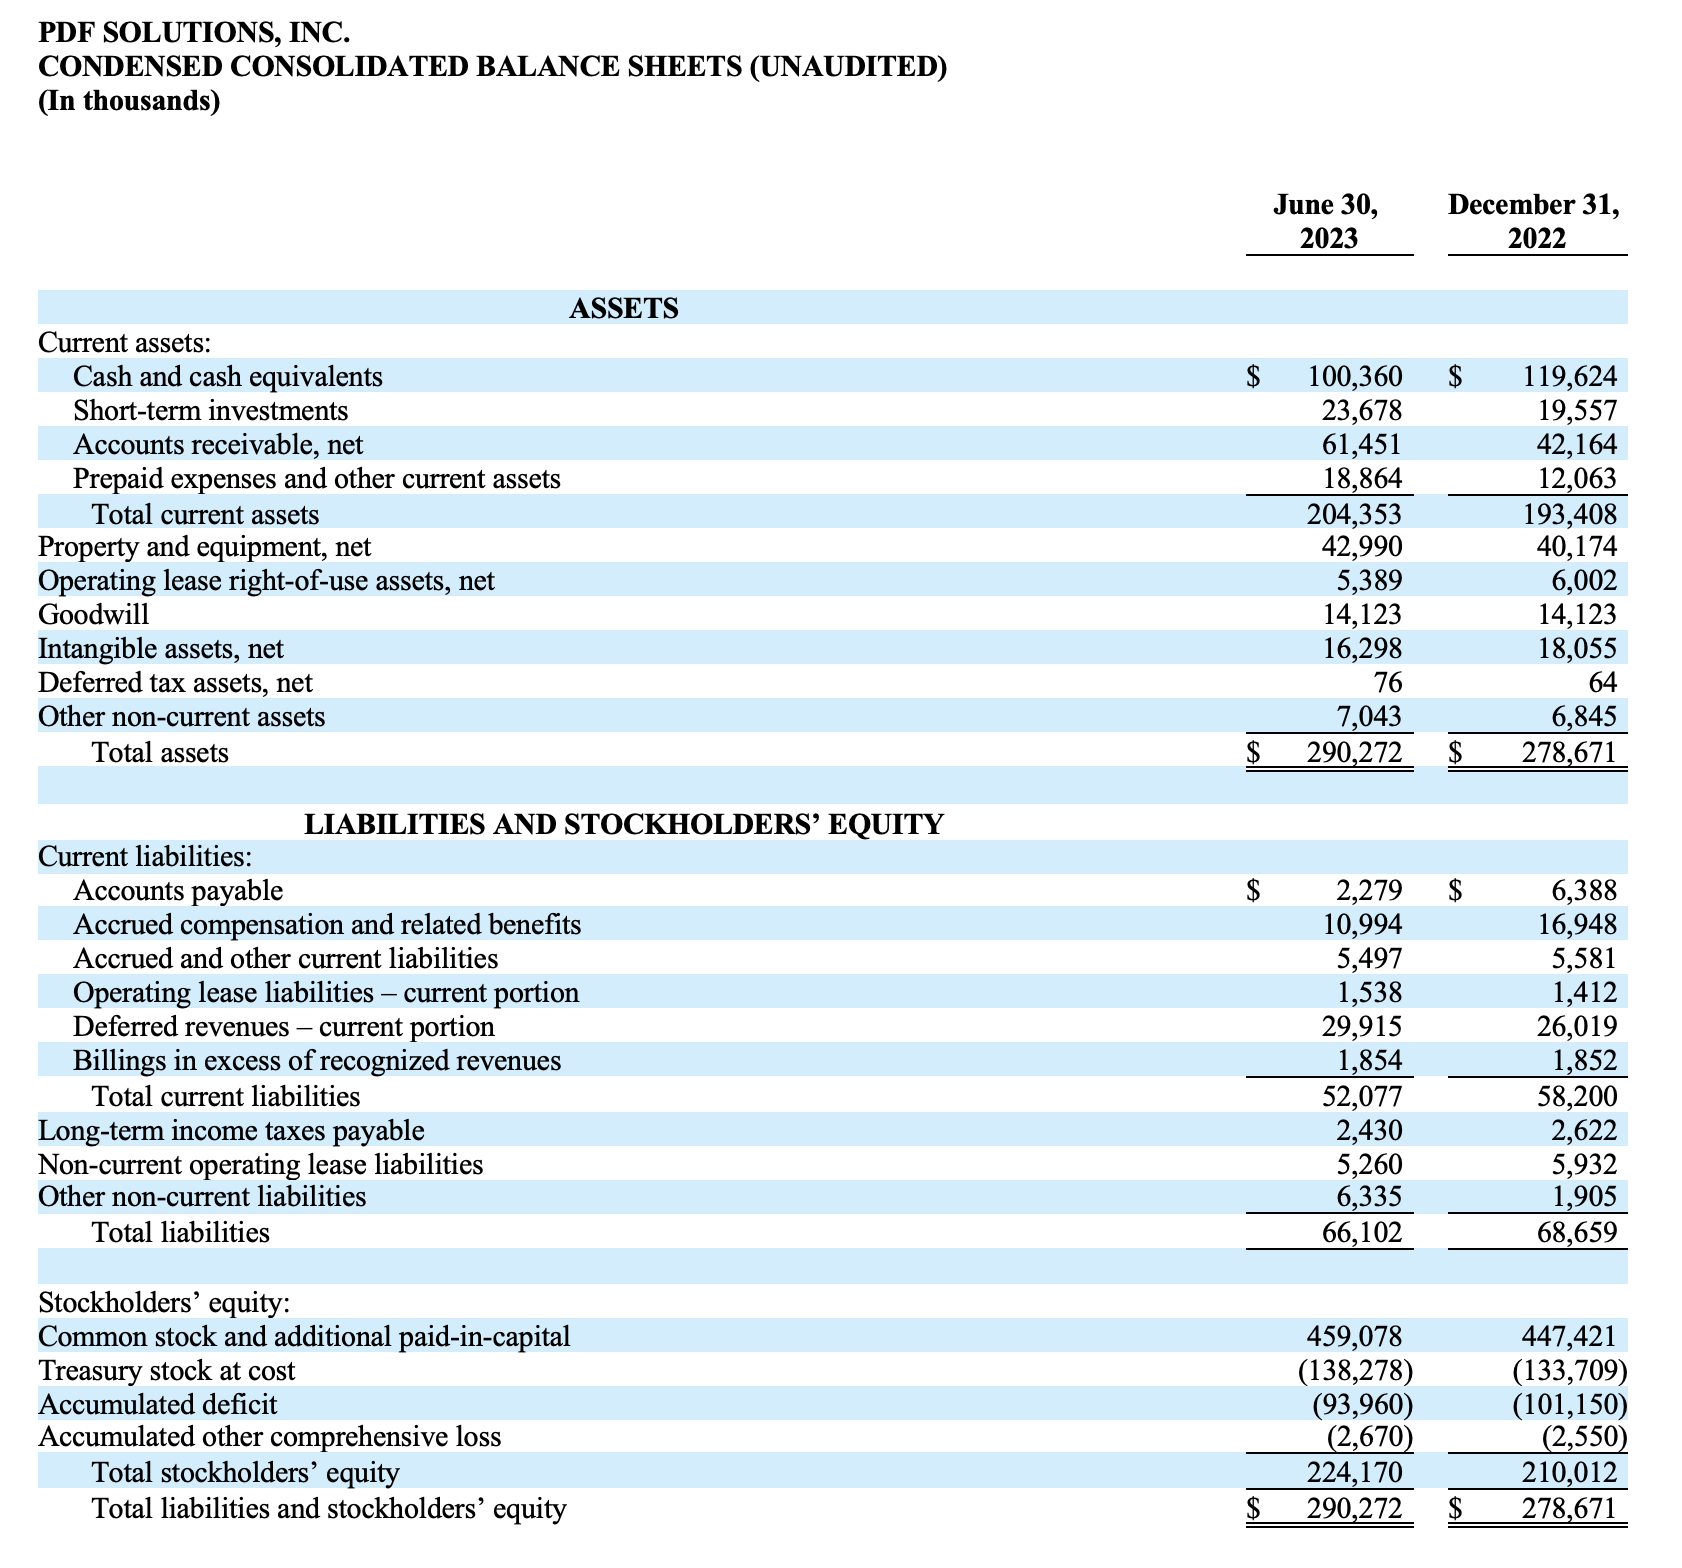Click the PDF Solutions, Inc. title
Viewport: 1682px width, 1568px height.
coord(194,33)
